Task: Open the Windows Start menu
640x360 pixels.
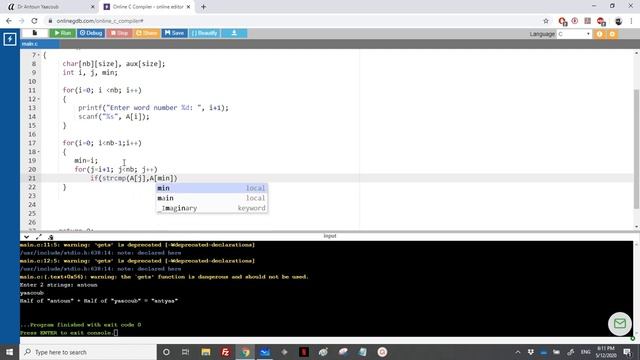Action: [9, 352]
